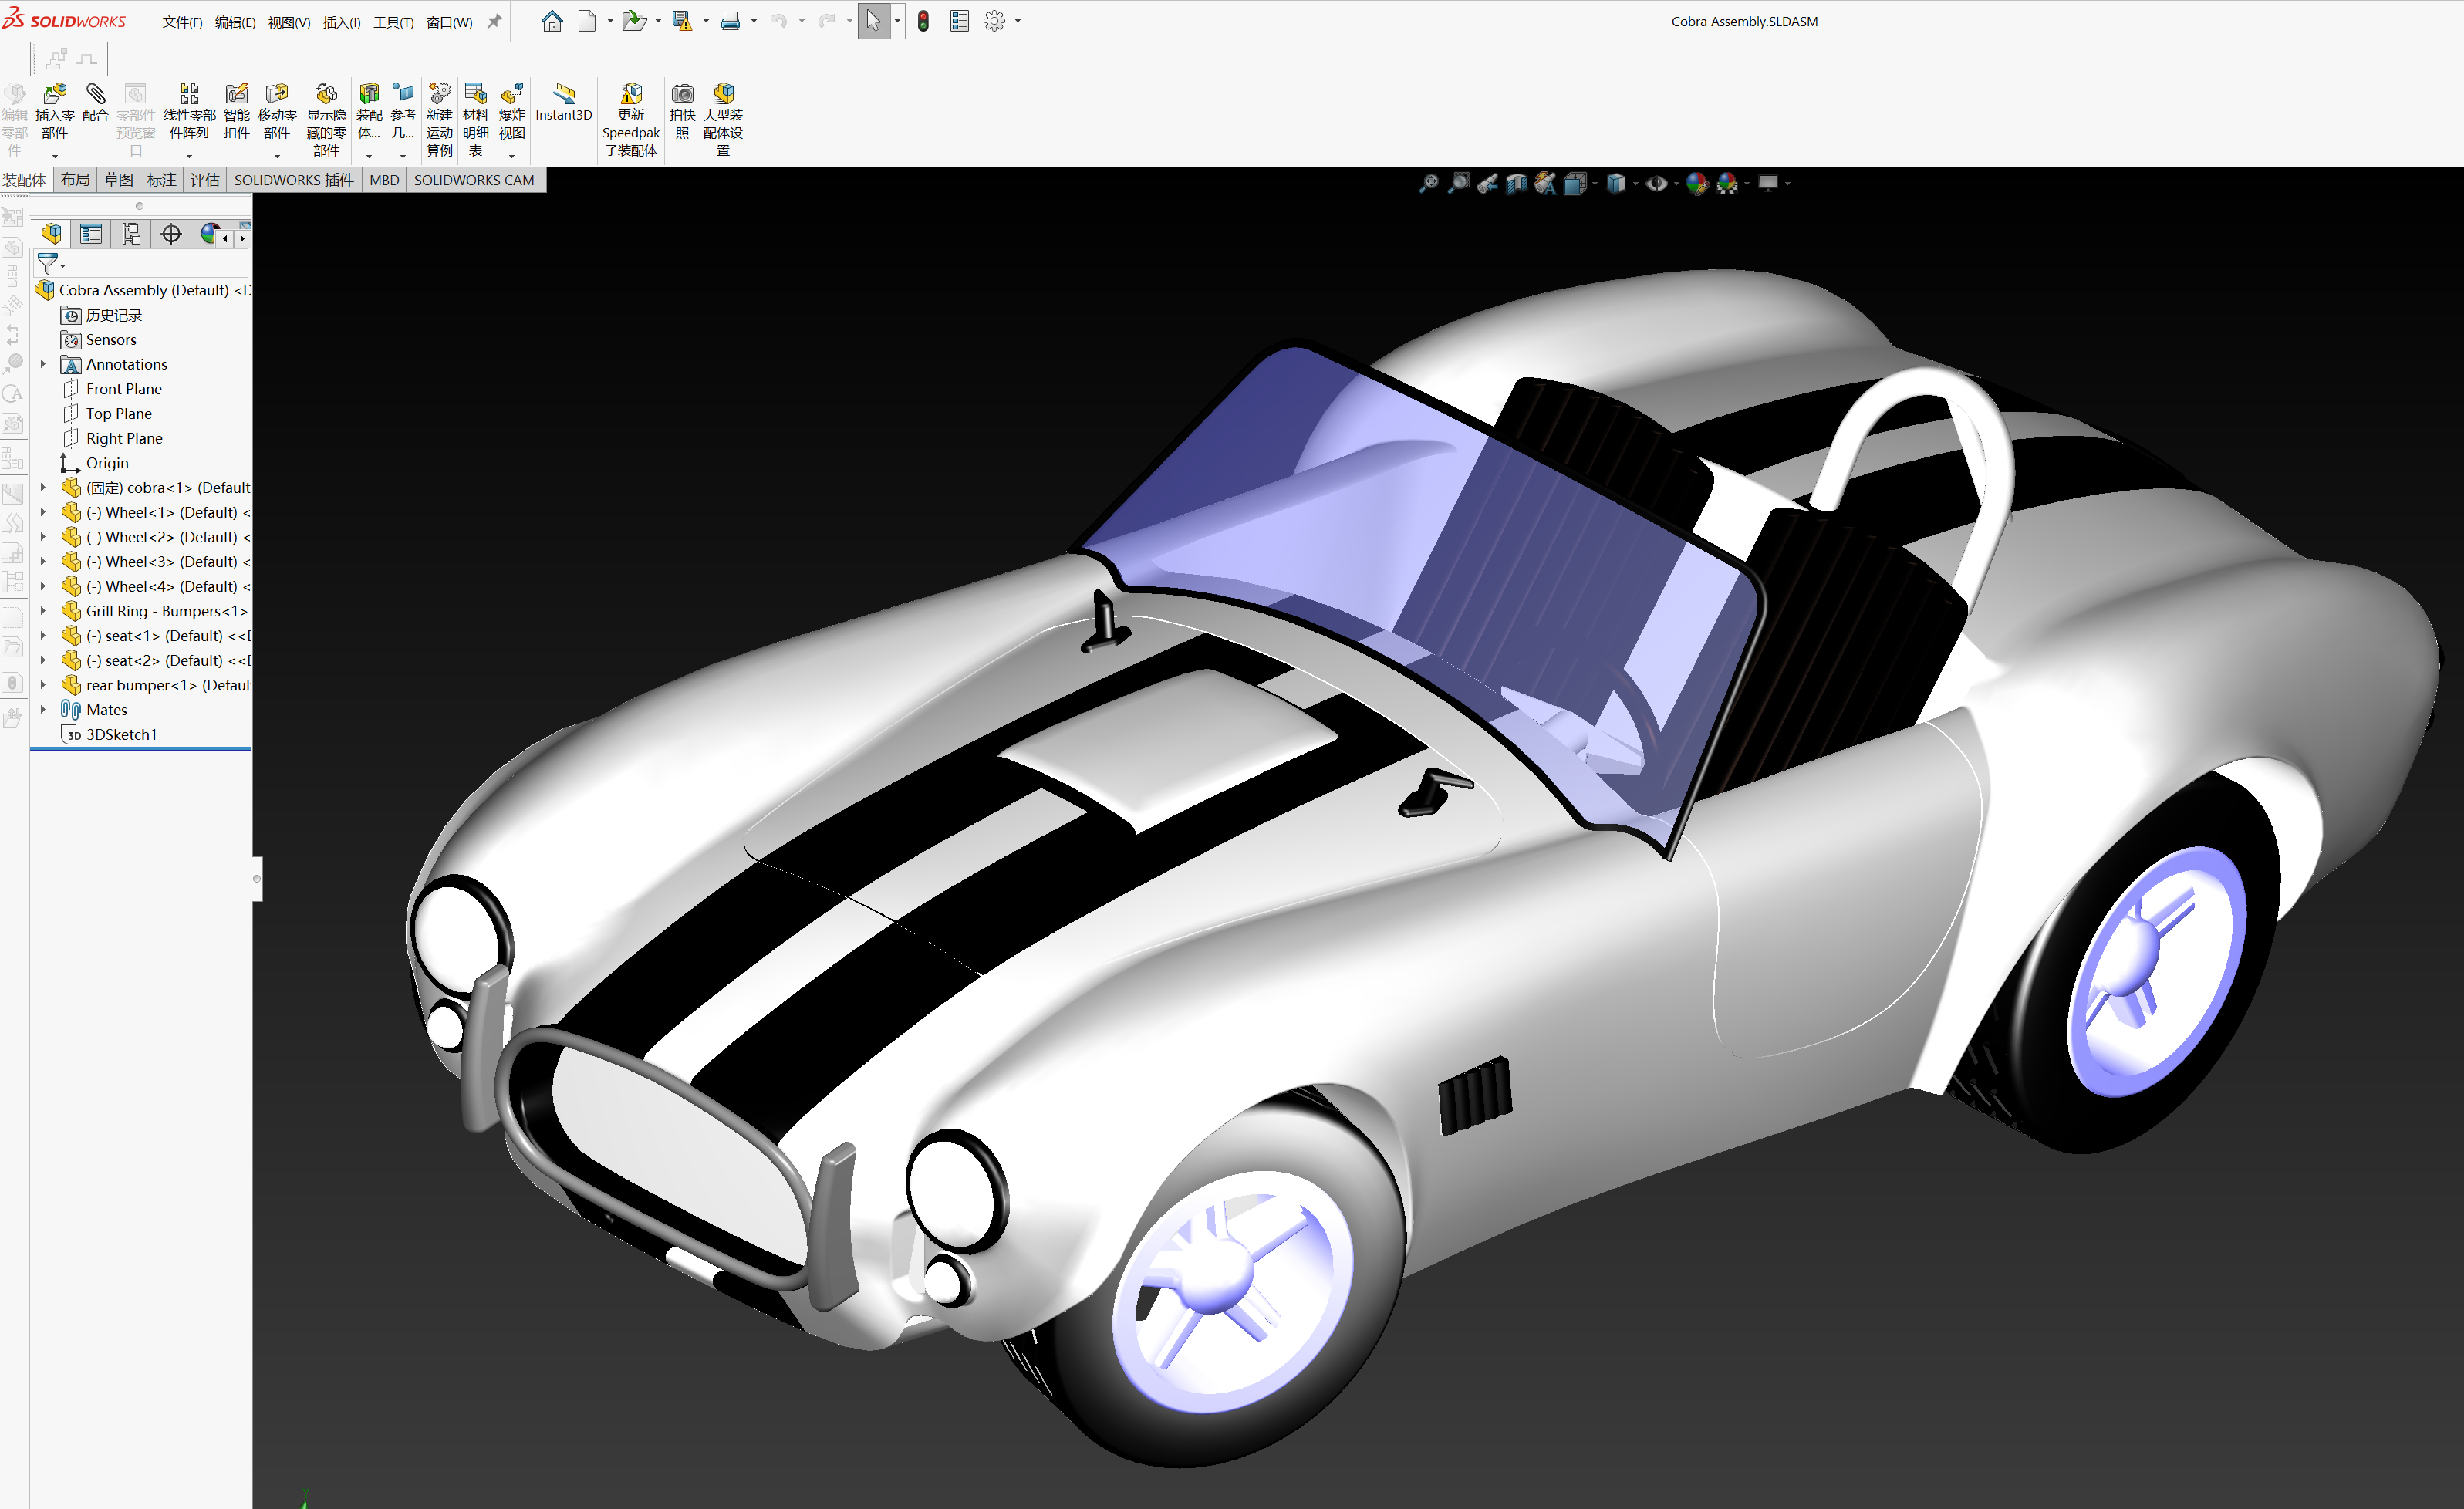Viewport: 2464px width, 1509px height.
Task: Save the assembly with the Save icon
Action: pyautogui.click(x=682, y=21)
